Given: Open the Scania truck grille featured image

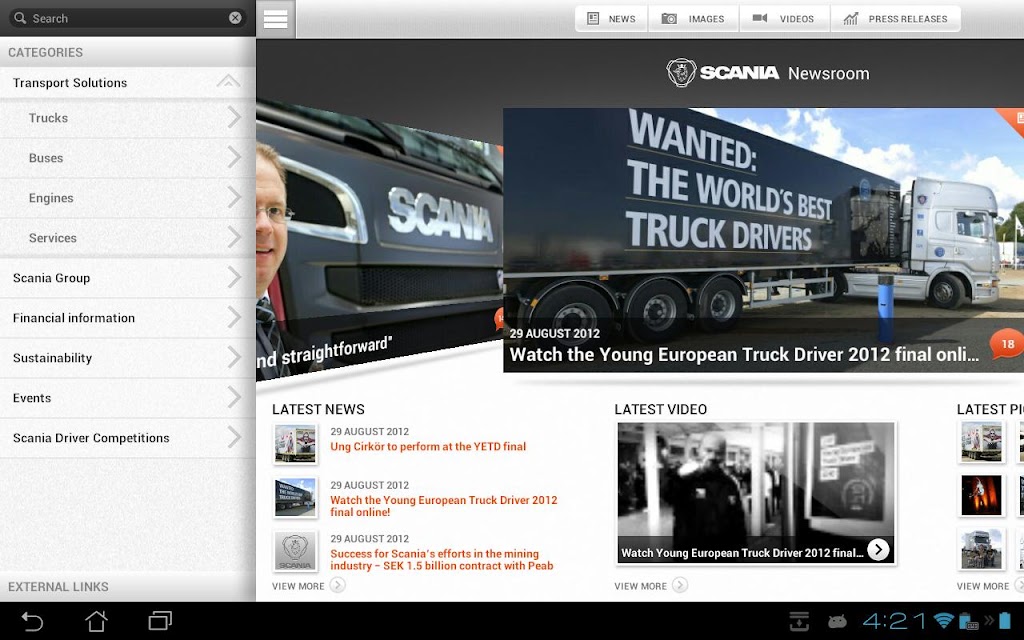Looking at the screenshot, I should point(379,242).
